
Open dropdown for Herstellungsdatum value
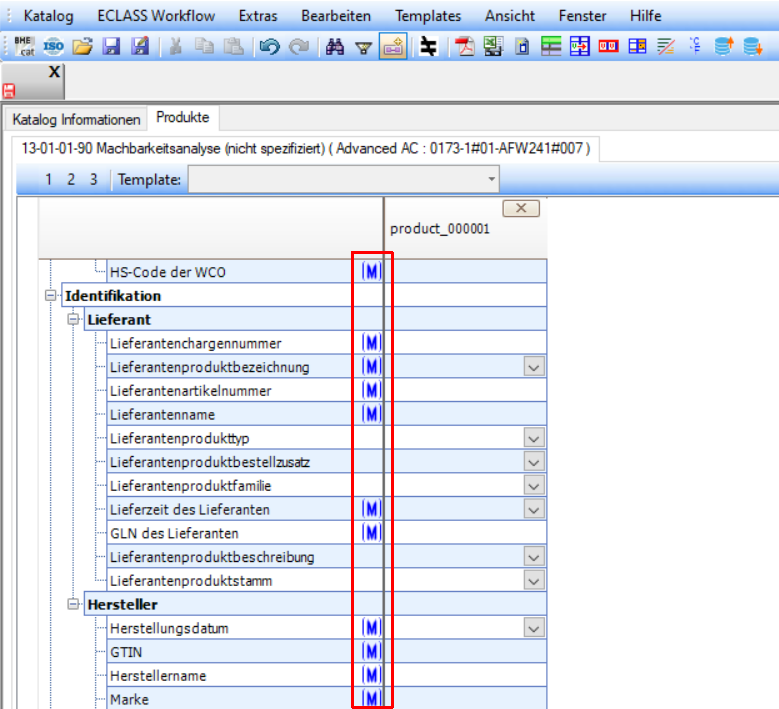pyautogui.click(x=534, y=628)
